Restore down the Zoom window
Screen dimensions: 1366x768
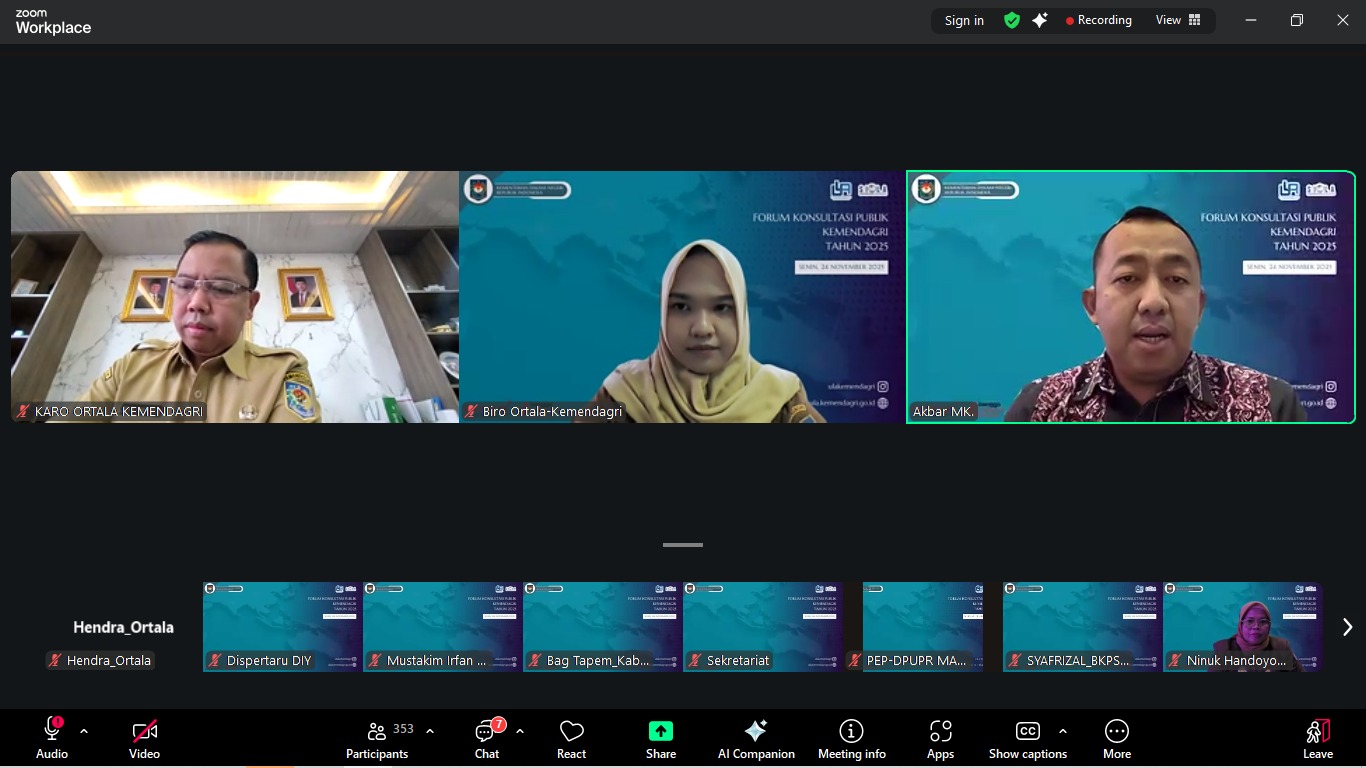(1297, 20)
